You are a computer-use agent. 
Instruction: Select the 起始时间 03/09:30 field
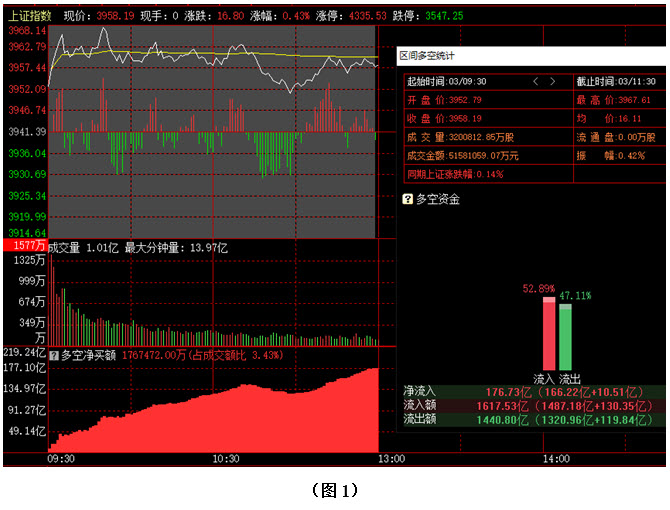click(447, 81)
